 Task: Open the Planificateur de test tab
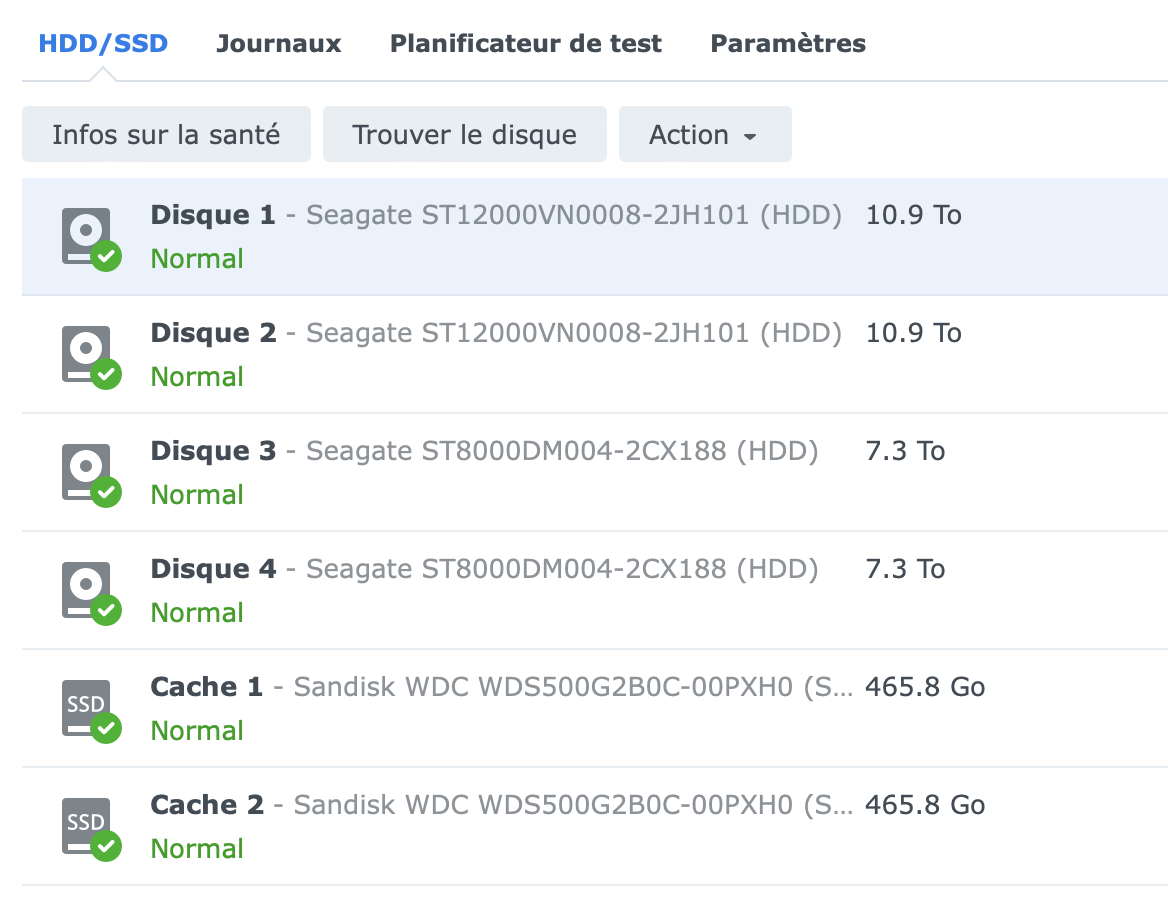(525, 44)
